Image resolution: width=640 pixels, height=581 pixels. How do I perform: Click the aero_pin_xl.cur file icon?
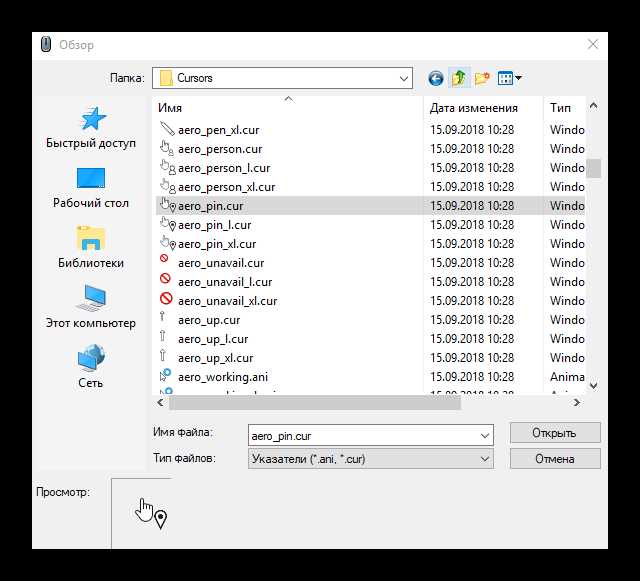coord(167,243)
